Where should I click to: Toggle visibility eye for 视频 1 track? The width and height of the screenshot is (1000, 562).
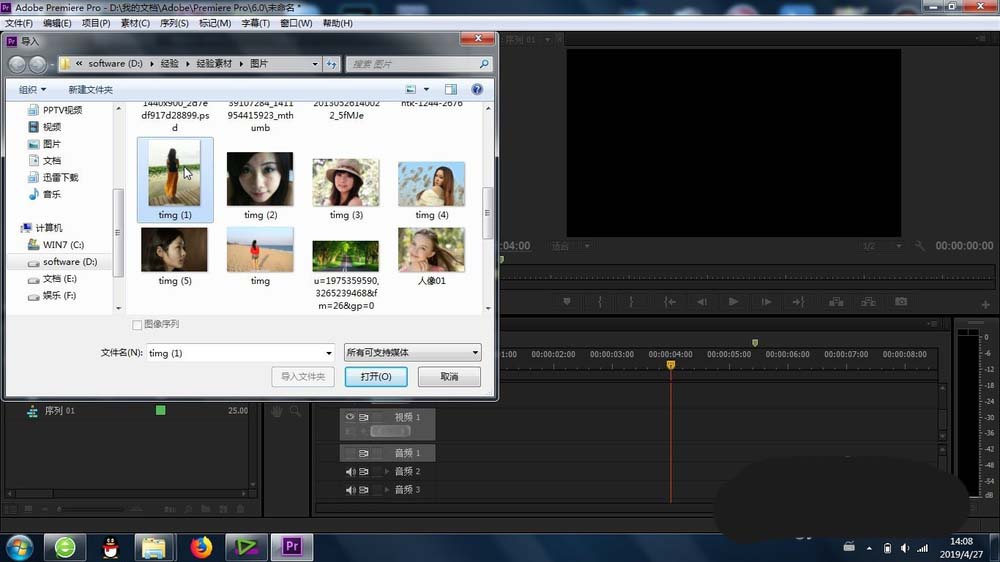349,417
